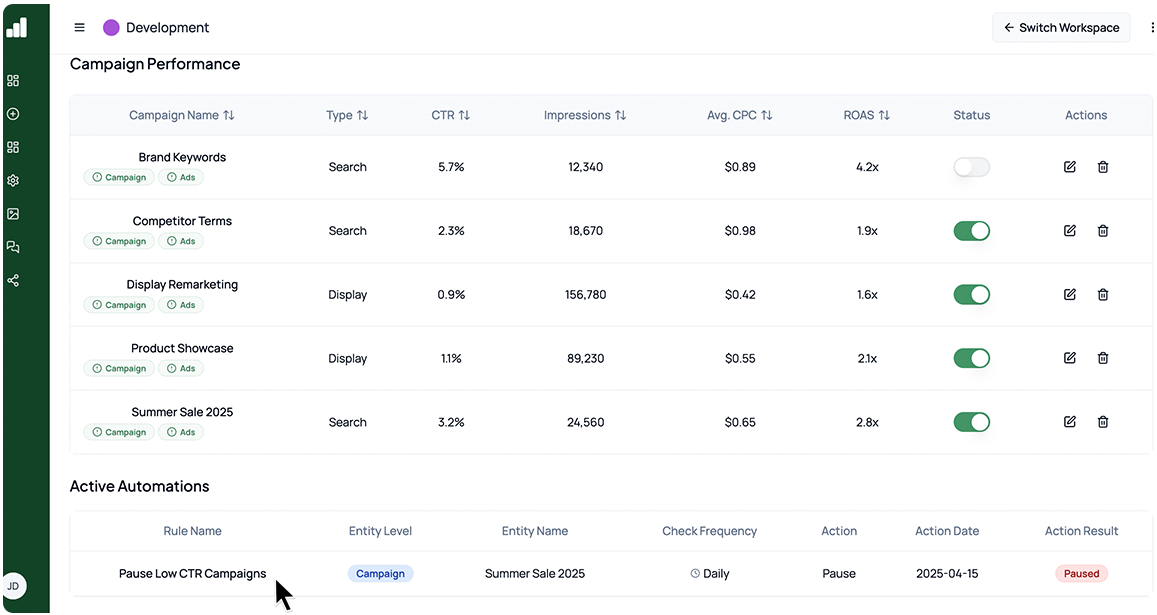Screen dimensions: 1157x615
Task: Sort table by Avg. CPC column
Action: pyautogui.click(x=739, y=115)
